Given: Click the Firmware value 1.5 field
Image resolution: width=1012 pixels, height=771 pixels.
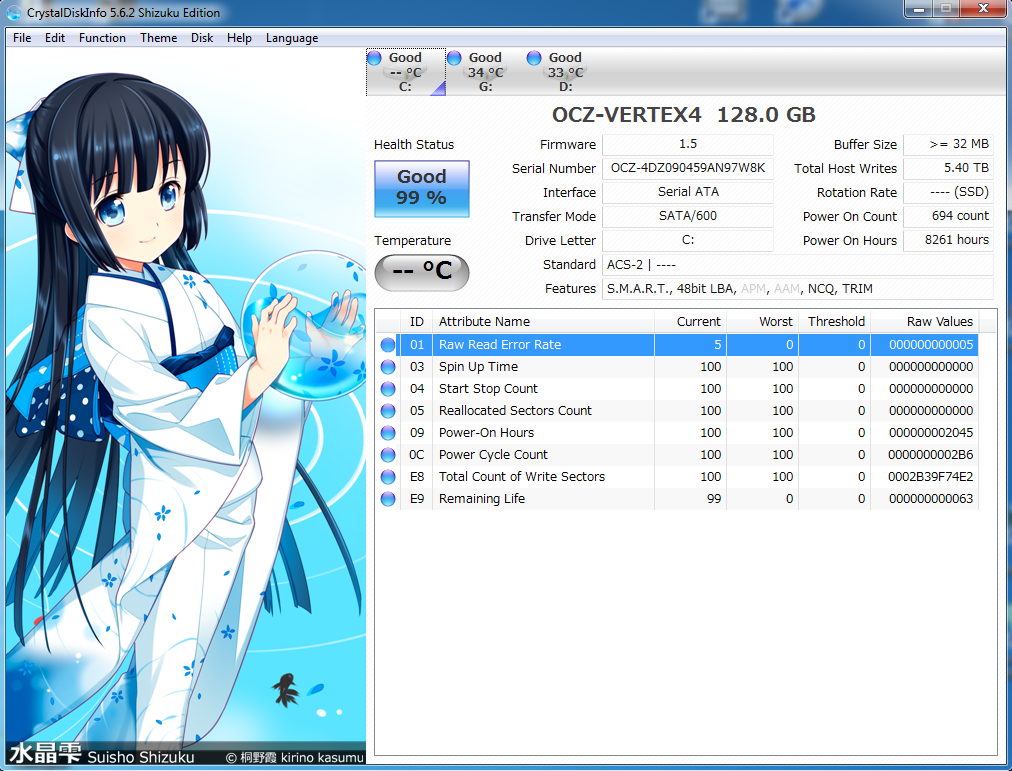Looking at the screenshot, I should 688,145.
